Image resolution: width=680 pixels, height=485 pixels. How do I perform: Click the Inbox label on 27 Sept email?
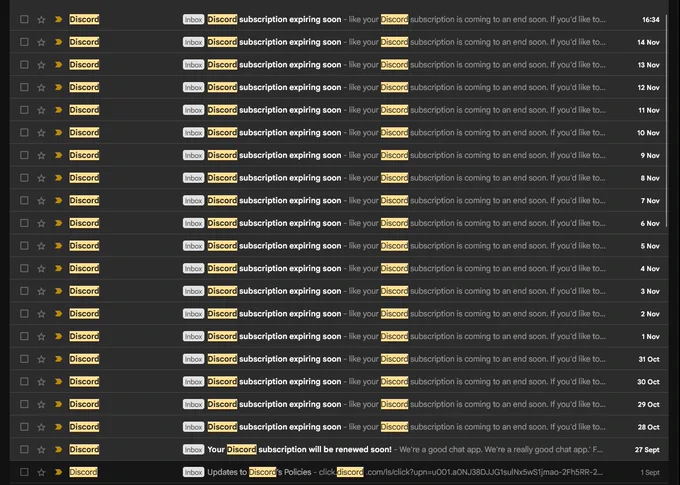[x=193, y=449]
